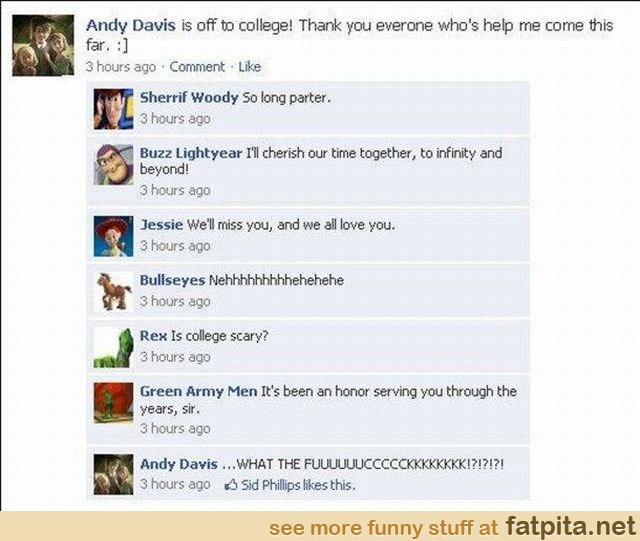Click the Rex commenter name
Viewport: 640px width, 541px height.
coord(153,336)
